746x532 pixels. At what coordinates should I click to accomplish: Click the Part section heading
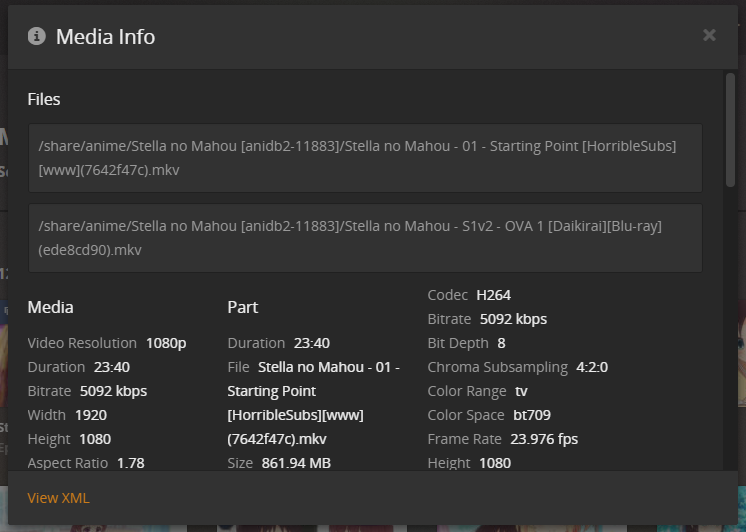[243, 307]
